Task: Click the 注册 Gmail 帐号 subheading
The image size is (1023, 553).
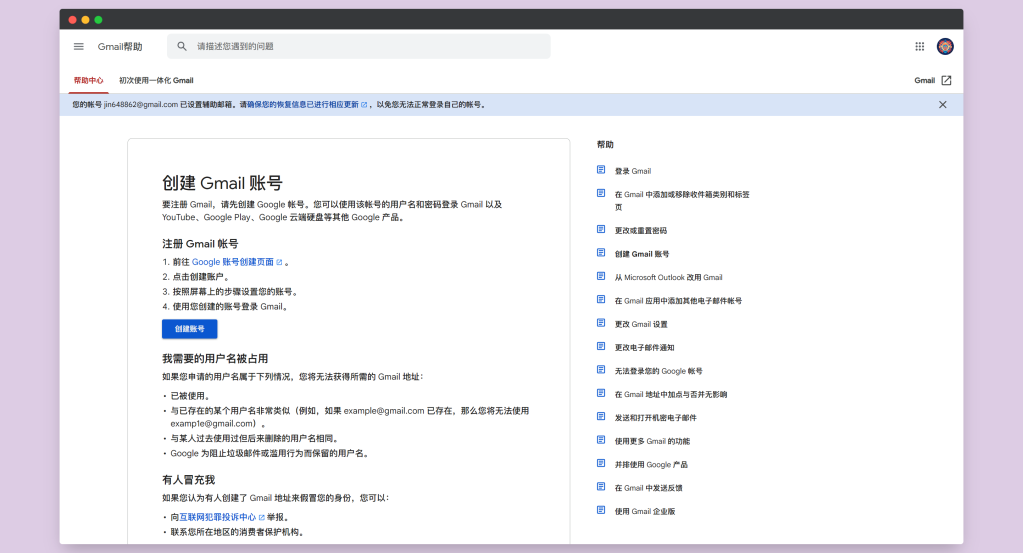Action: point(200,244)
